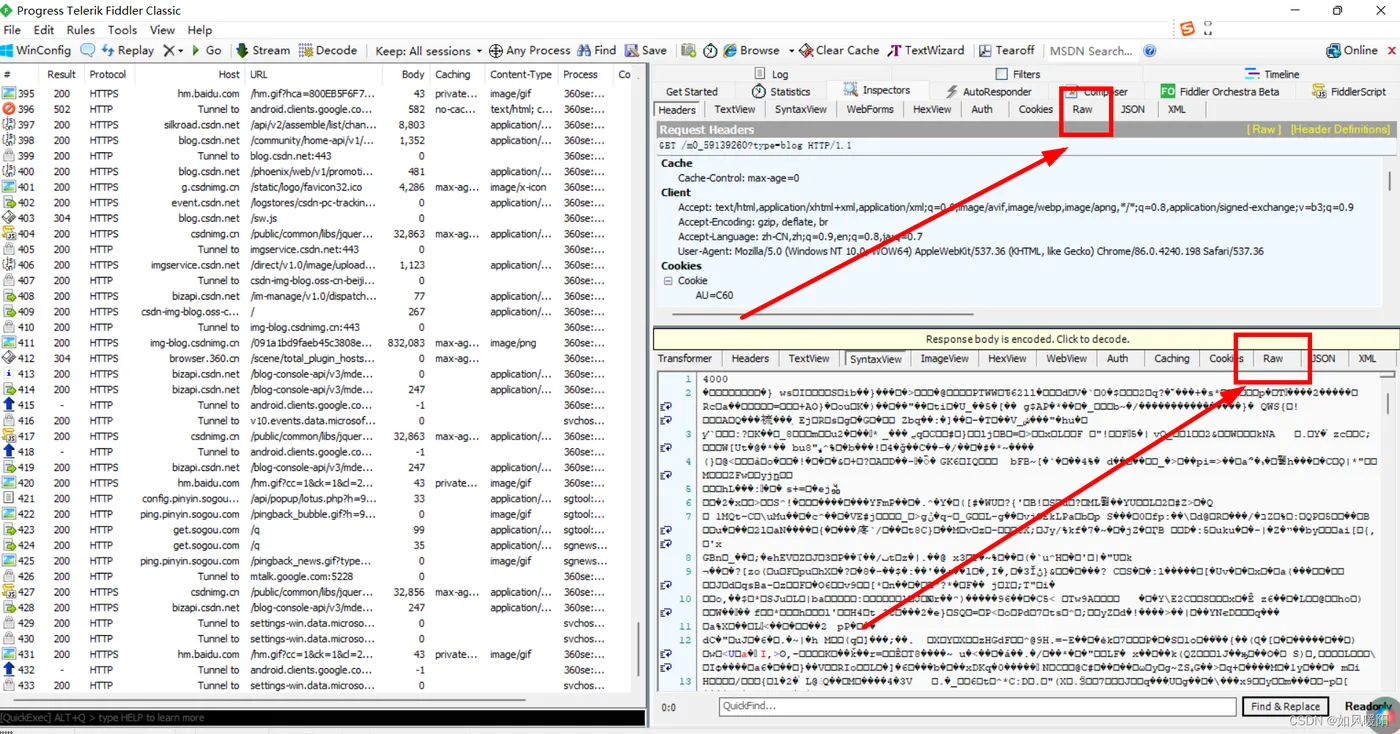The height and width of the screenshot is (734, 1400).
Task: Open the AutoResponder tab
Action: pyautogui.click(x=988, y=91)
